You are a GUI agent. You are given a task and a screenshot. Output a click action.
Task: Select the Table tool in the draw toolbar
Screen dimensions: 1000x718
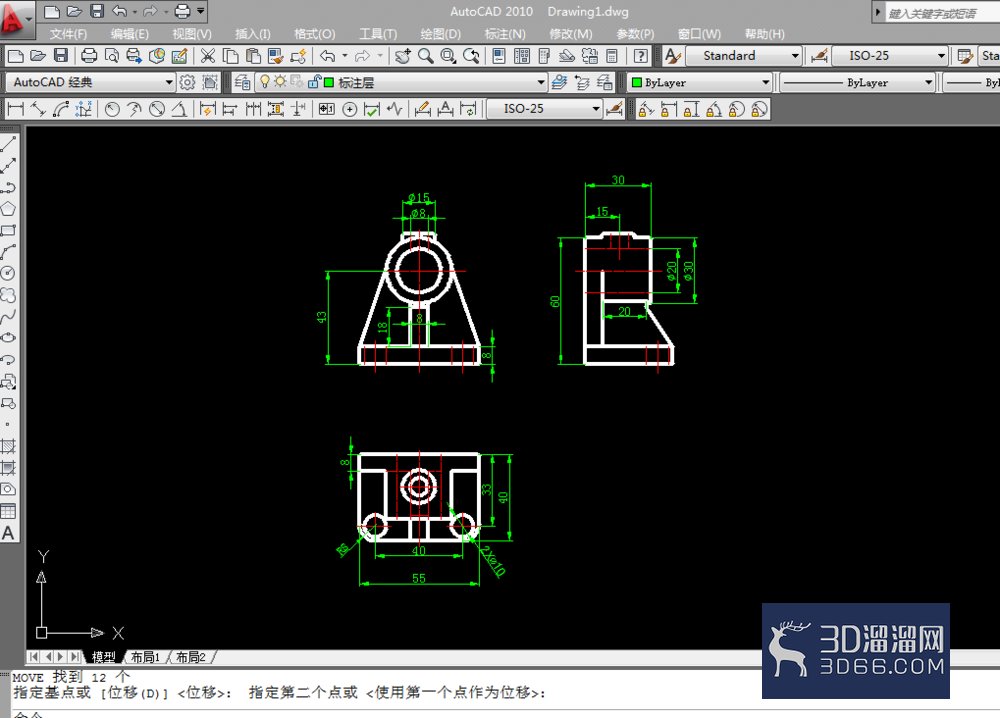coord(8,511)
